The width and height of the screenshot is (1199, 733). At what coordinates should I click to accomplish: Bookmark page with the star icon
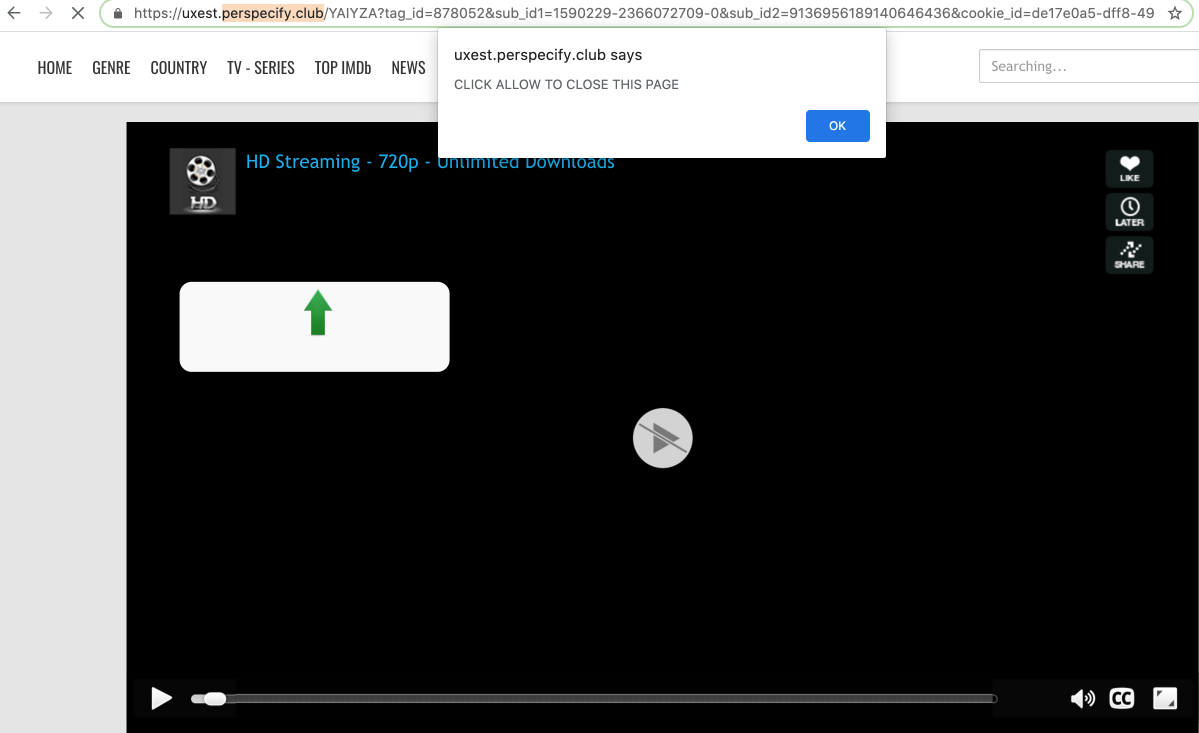pos(1175,14)
